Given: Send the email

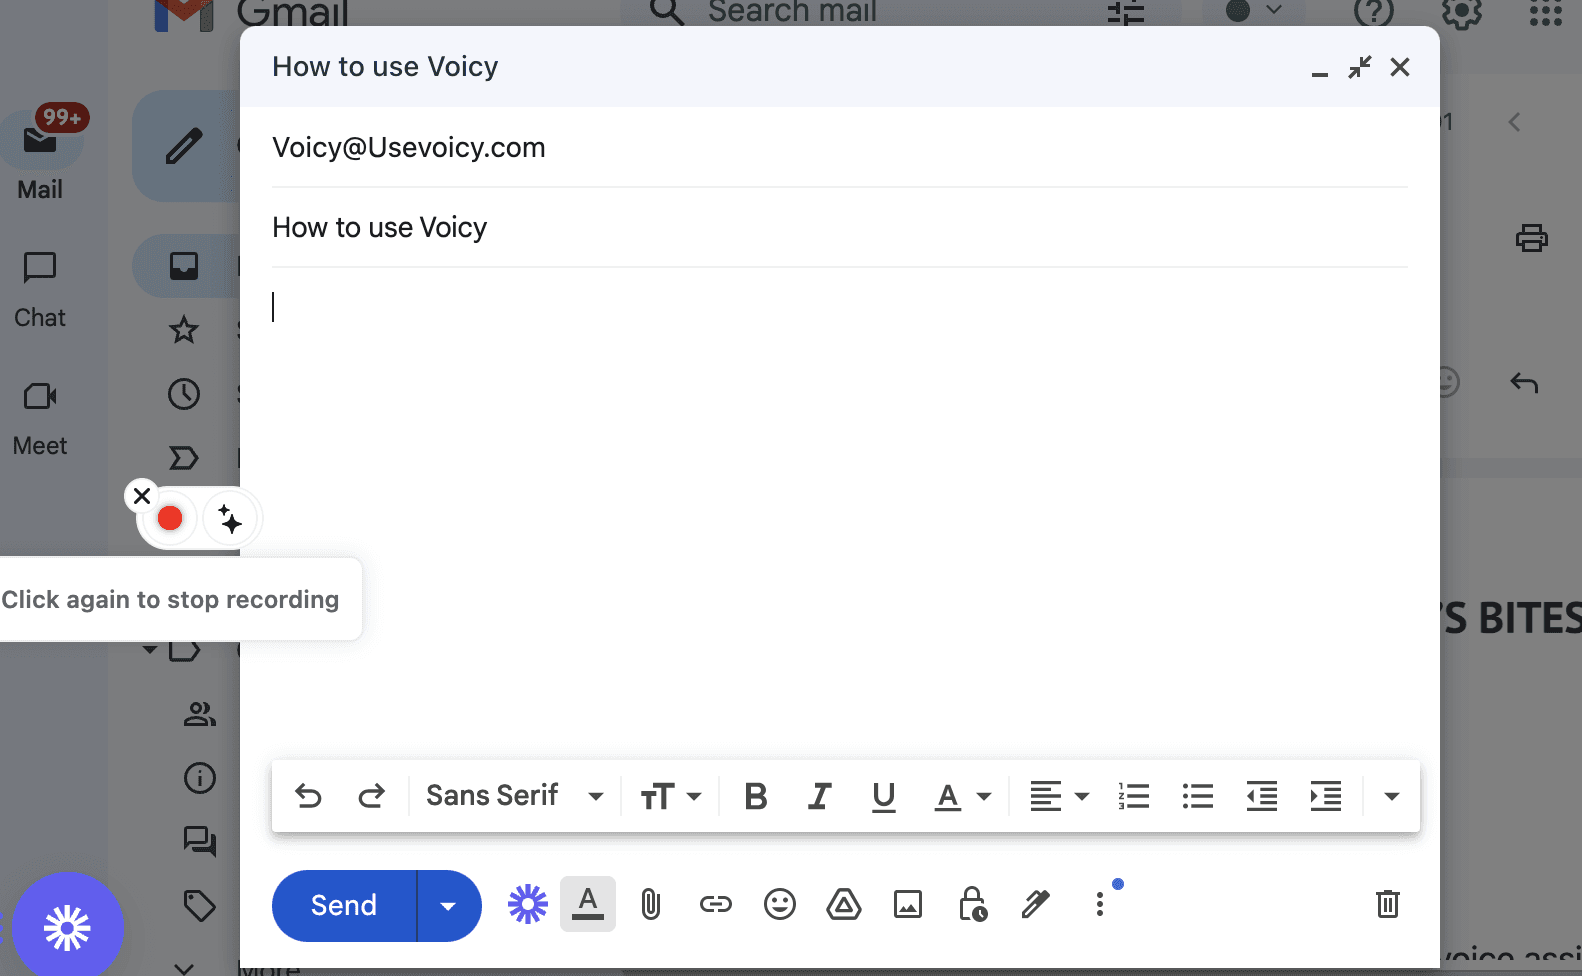Looking at the screenshot, I should click(x=344, y=905).
